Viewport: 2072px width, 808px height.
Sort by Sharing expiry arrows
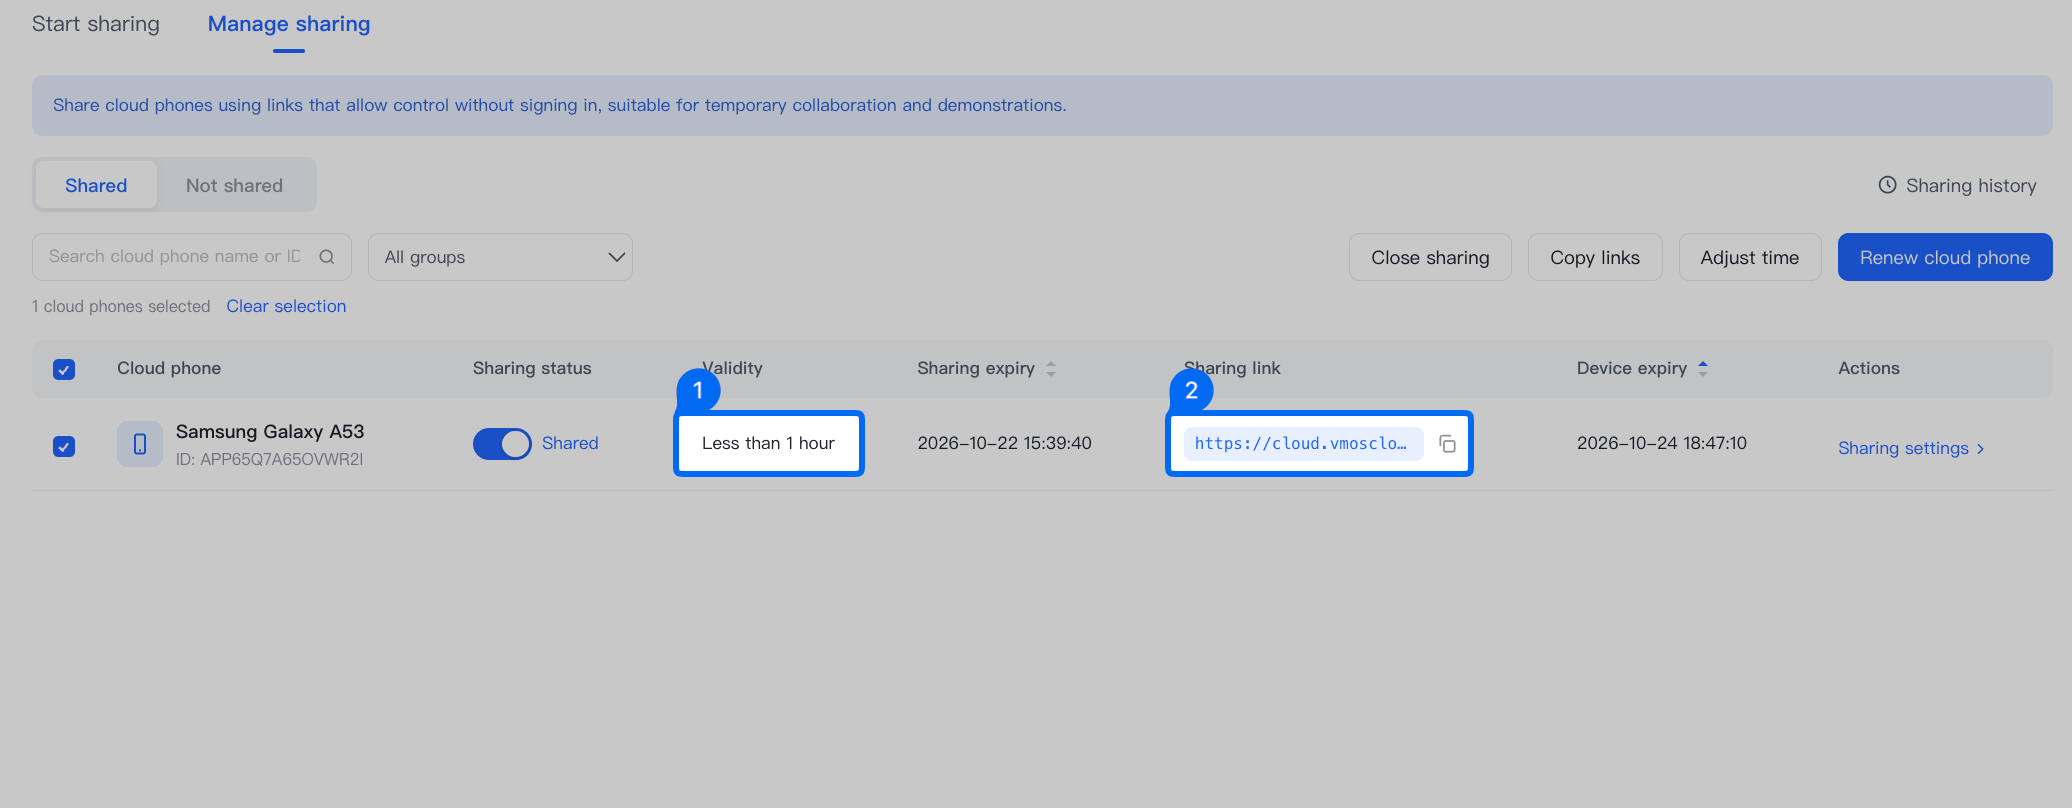1051,369
